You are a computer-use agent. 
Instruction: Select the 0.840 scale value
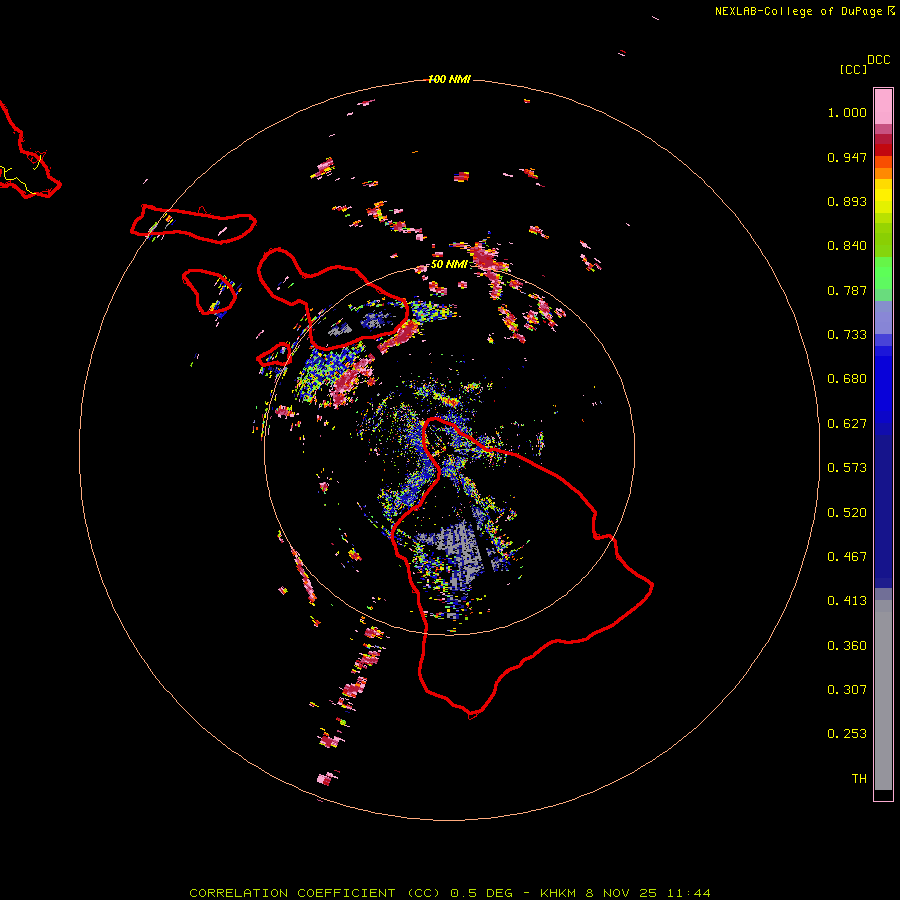coord(847,246)
